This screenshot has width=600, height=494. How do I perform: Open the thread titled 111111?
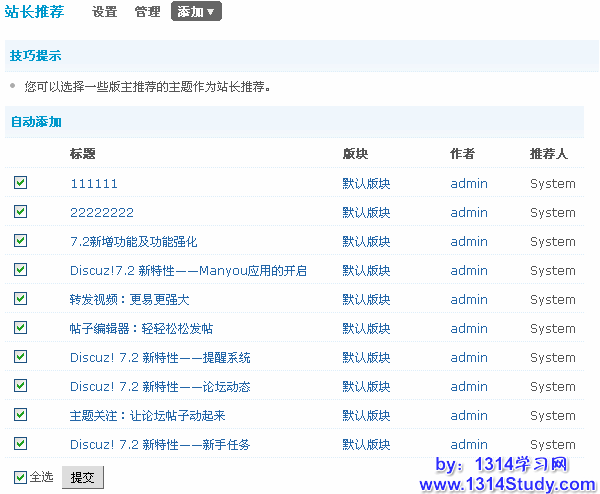click(x=94, y=184)
